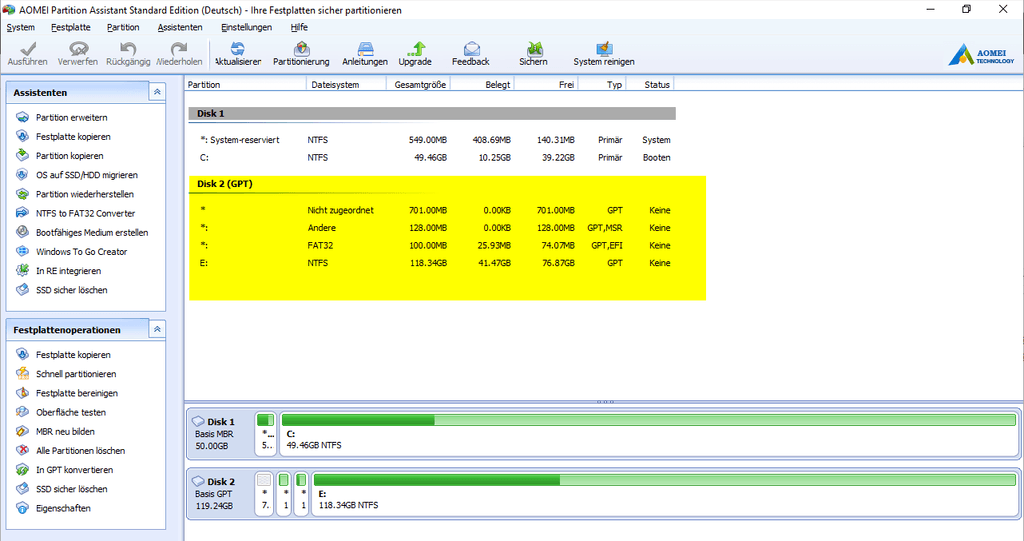Click the In GPT konvertieren icon
1024x541 pixels.
click(x=22, y=470)
